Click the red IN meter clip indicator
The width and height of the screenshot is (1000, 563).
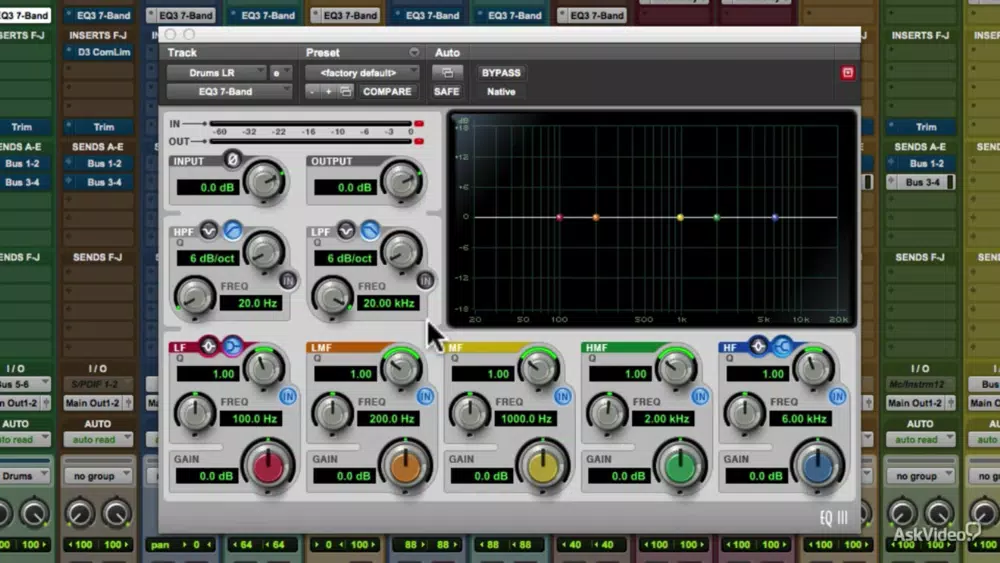419,124
